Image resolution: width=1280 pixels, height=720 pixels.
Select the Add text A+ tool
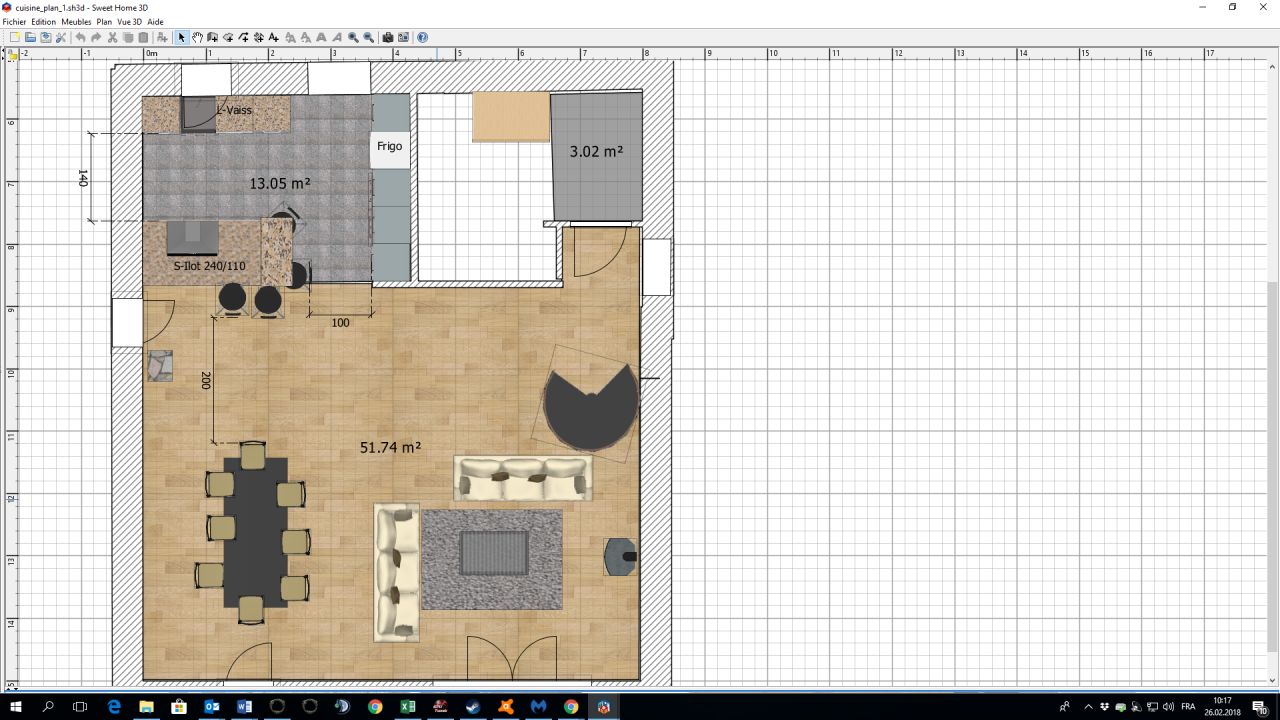[x=273, y=37]
